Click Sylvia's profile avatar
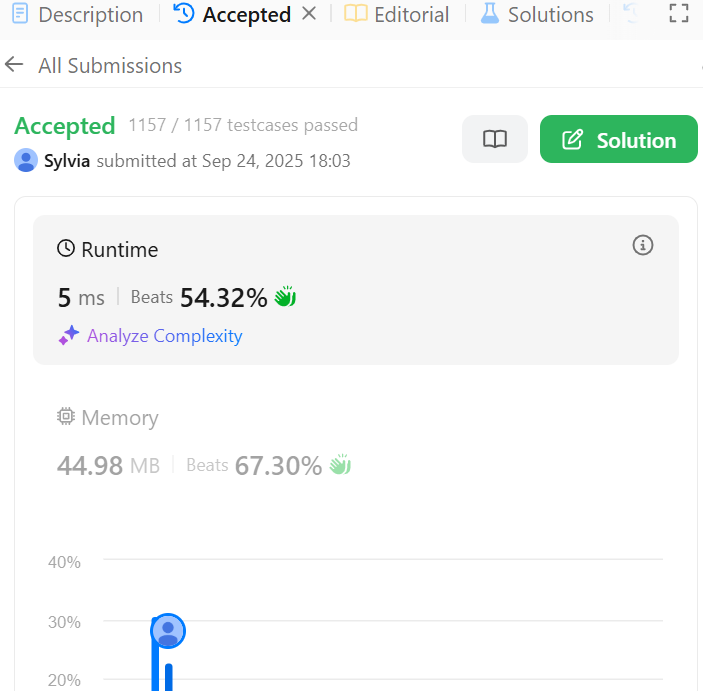 click(26, 161)
